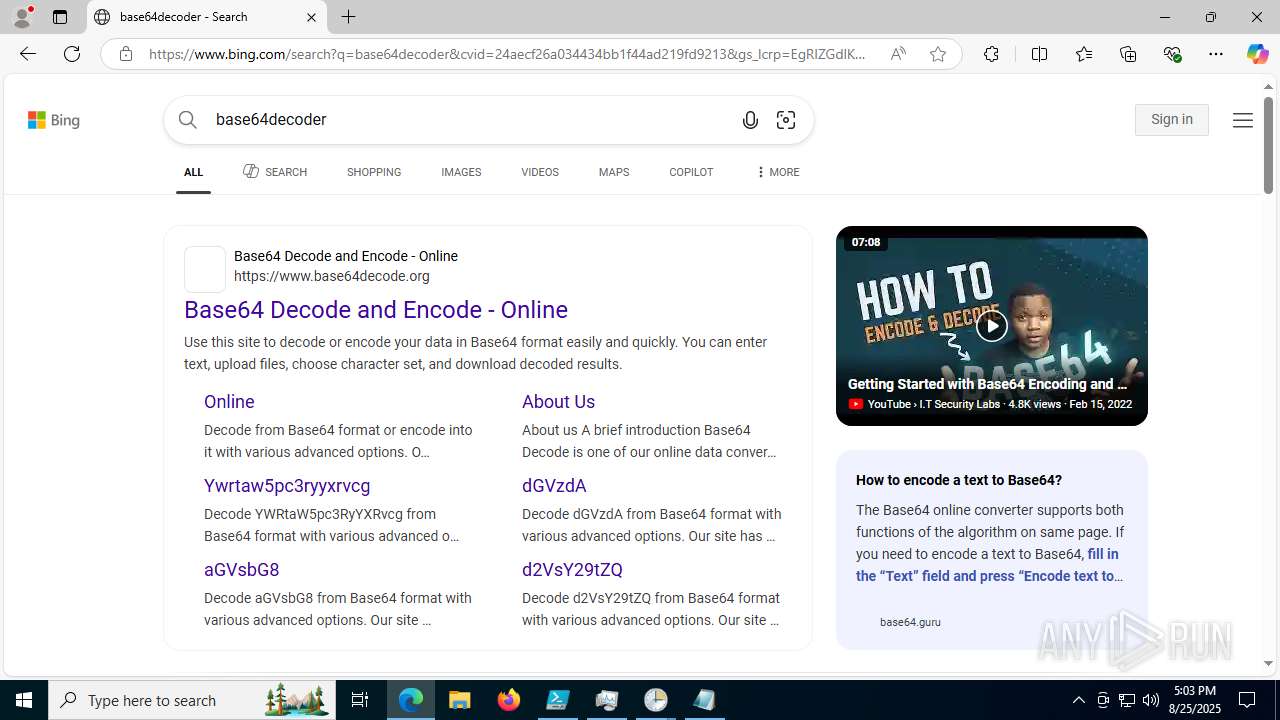
Task: Open Task View on taskbar
Action: click(360, 700)
